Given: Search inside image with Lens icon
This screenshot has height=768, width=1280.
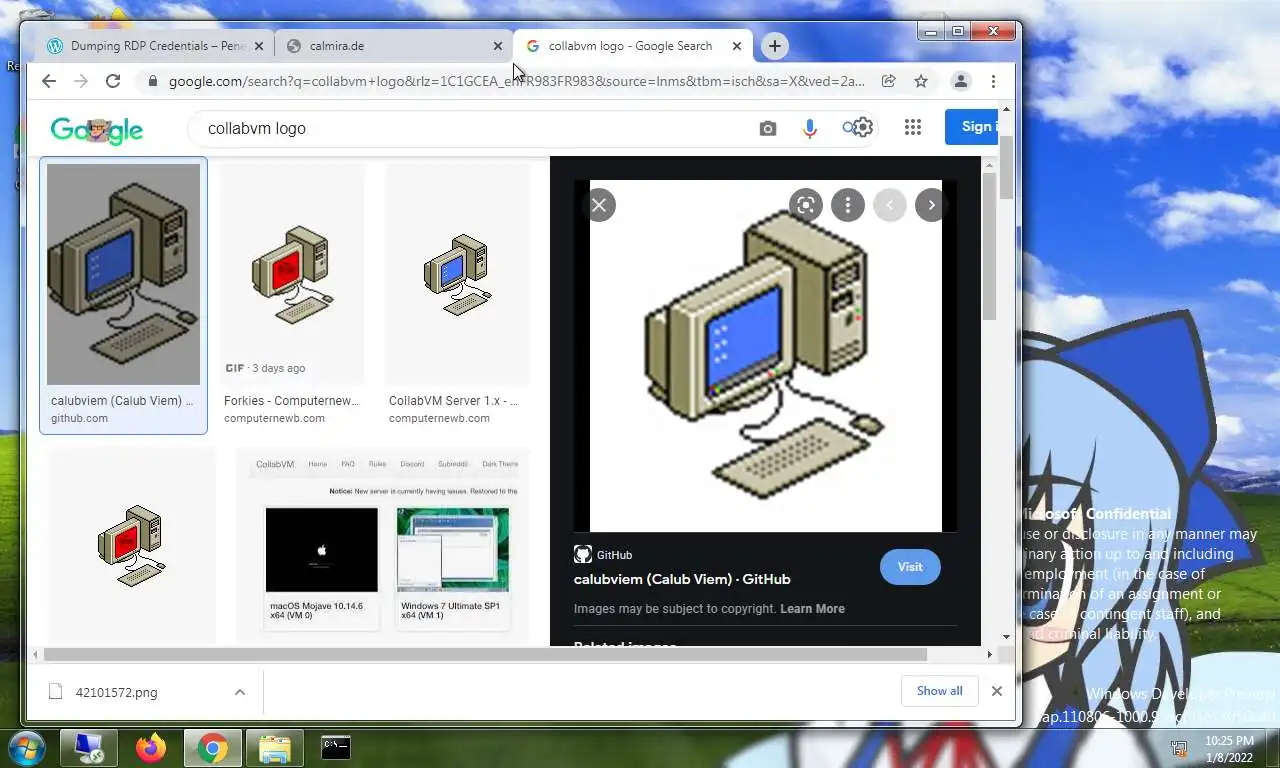Looking at the screenshot, I should click(805, 205).
